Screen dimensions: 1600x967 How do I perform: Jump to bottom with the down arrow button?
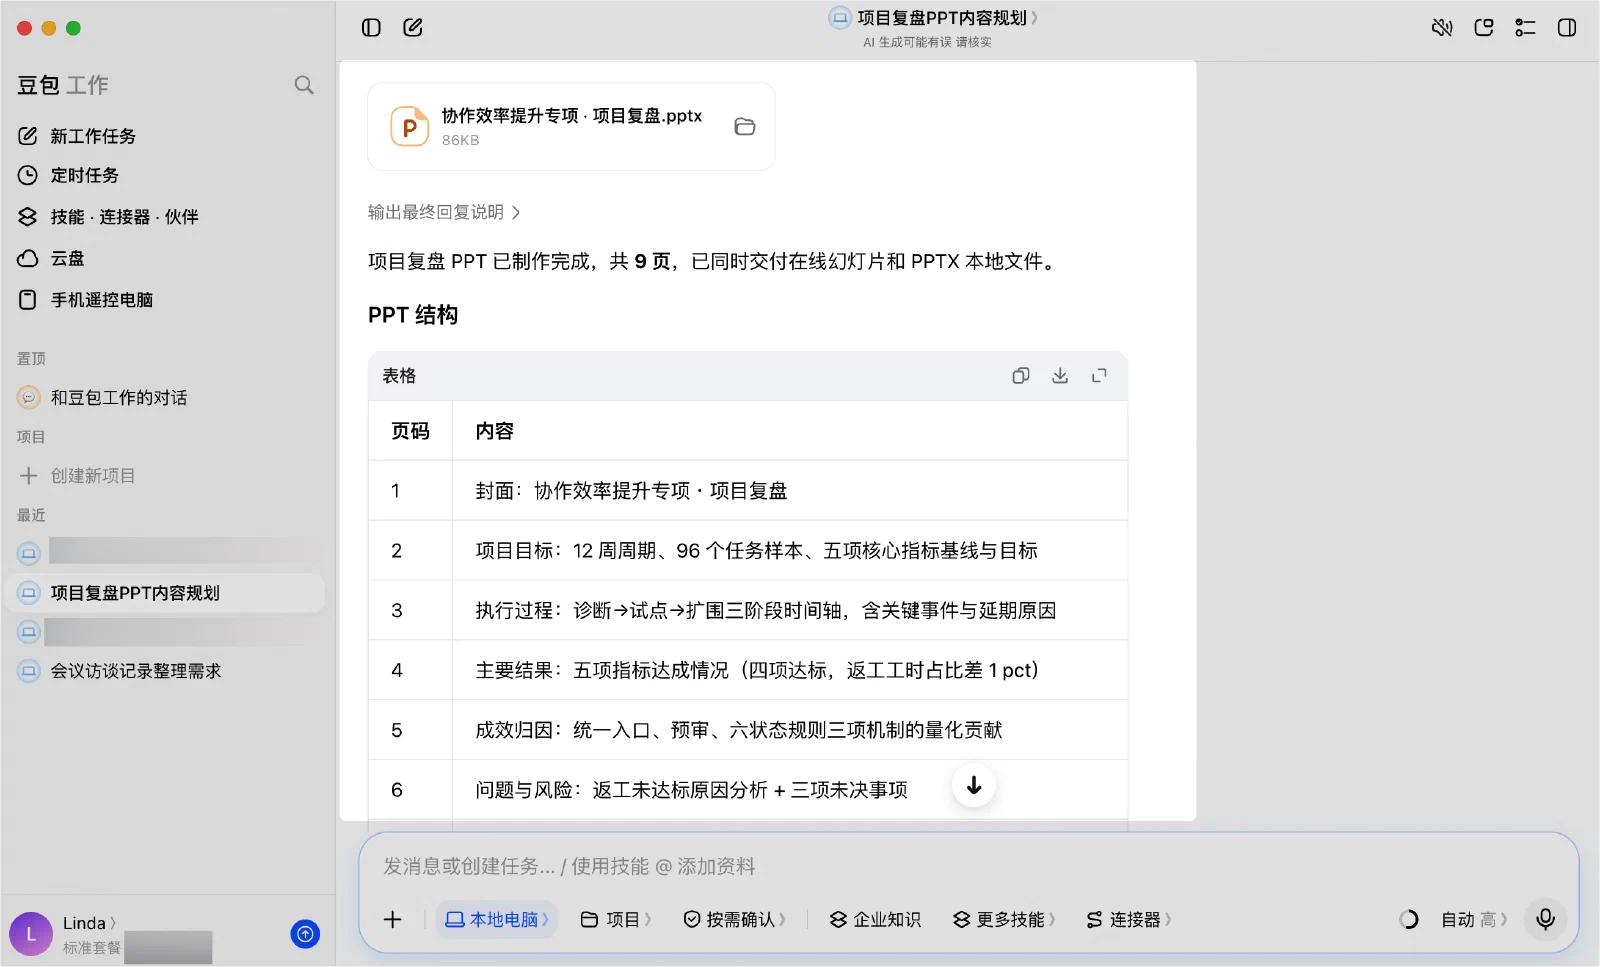(974, 786)
